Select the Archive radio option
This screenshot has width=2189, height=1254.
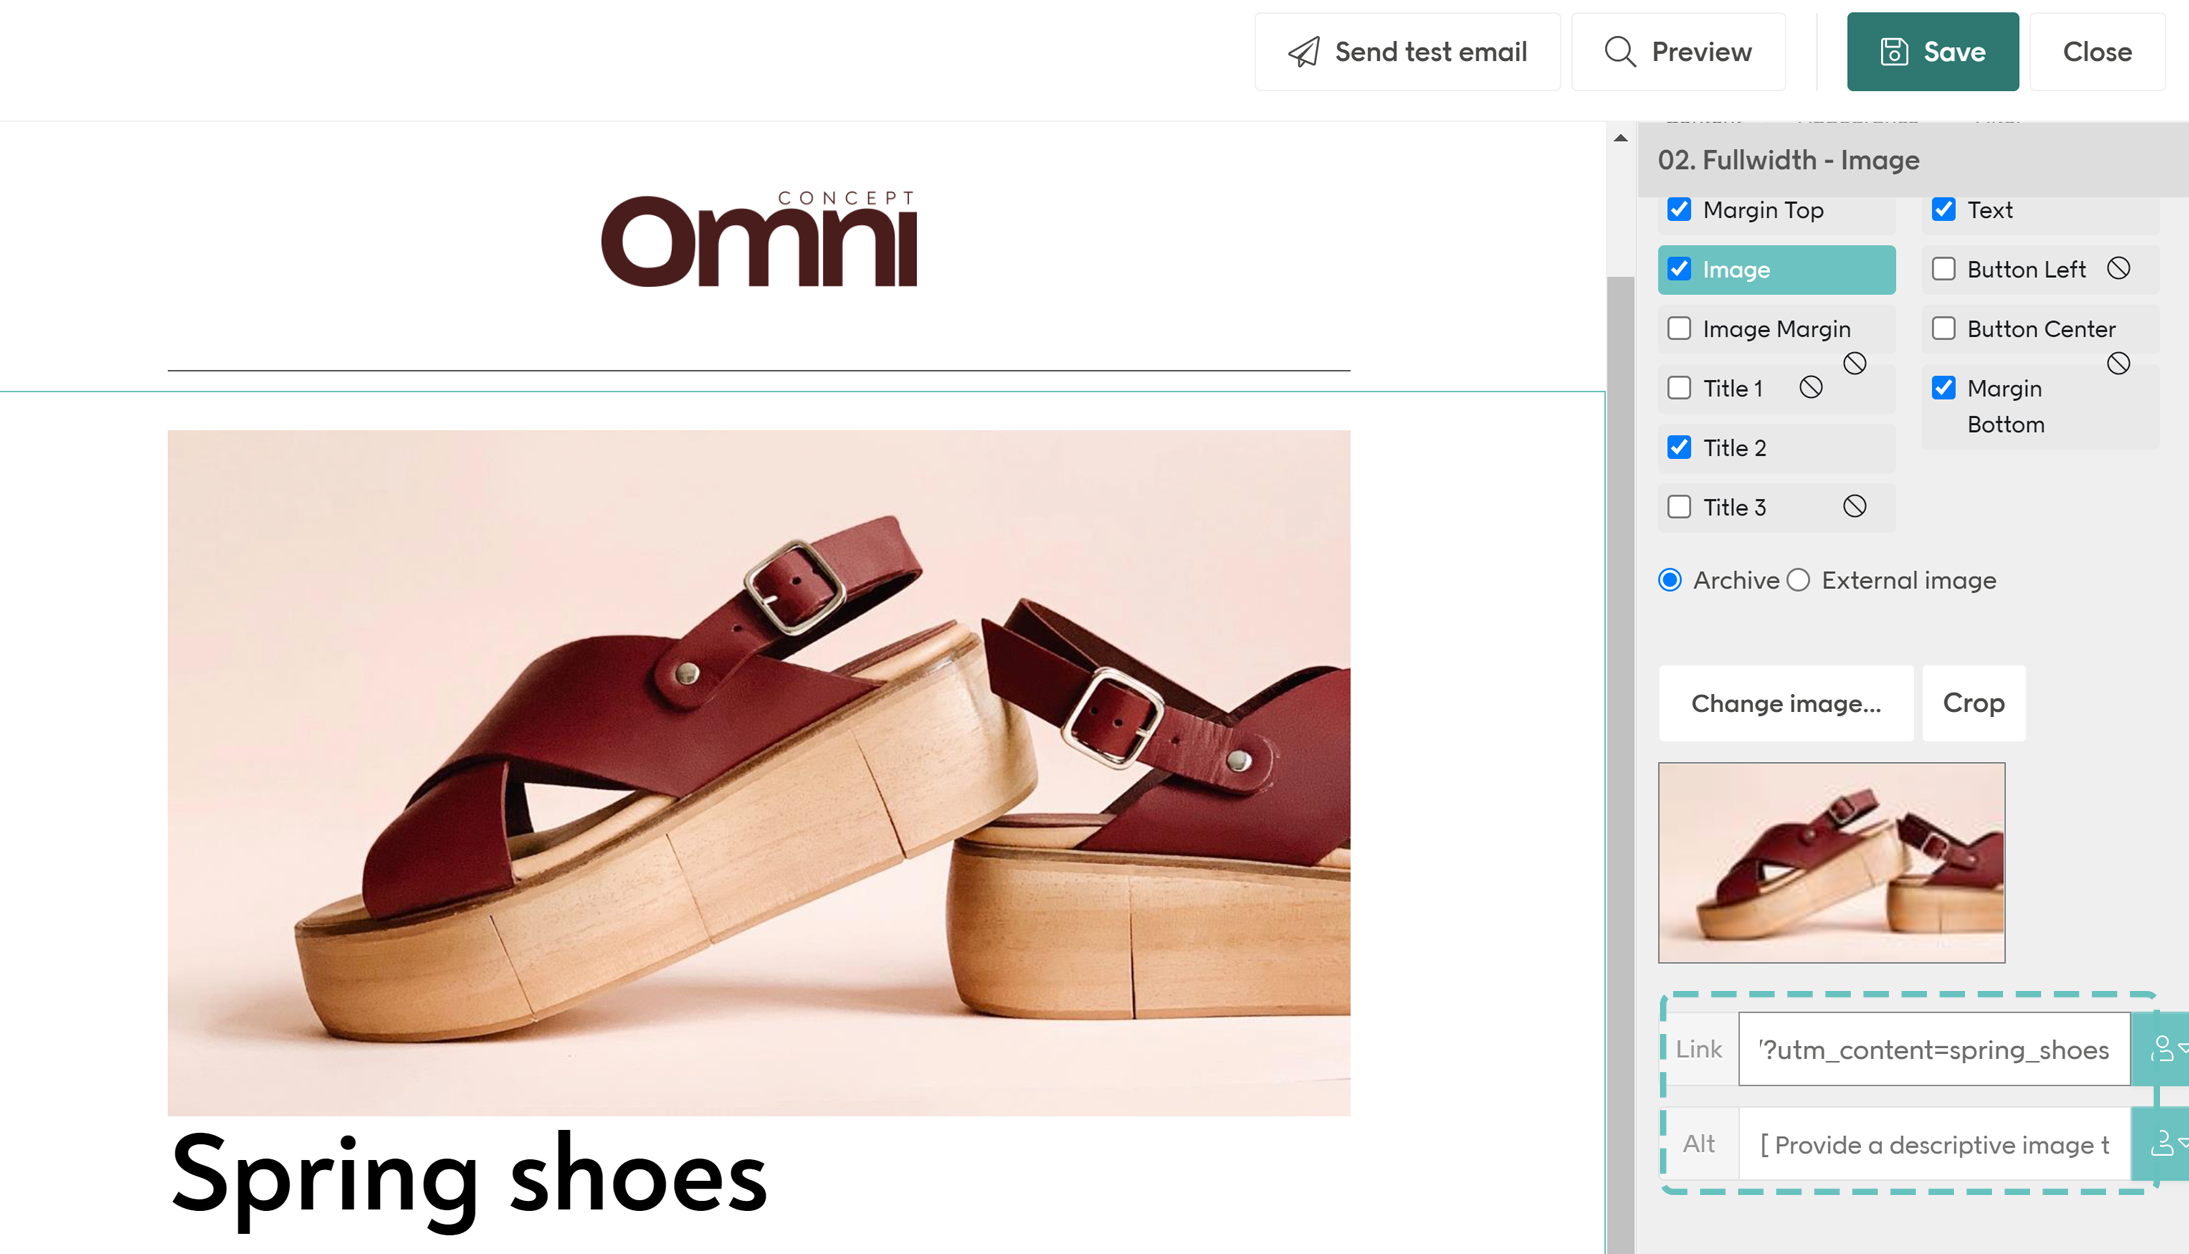(x=1670, y=580)
